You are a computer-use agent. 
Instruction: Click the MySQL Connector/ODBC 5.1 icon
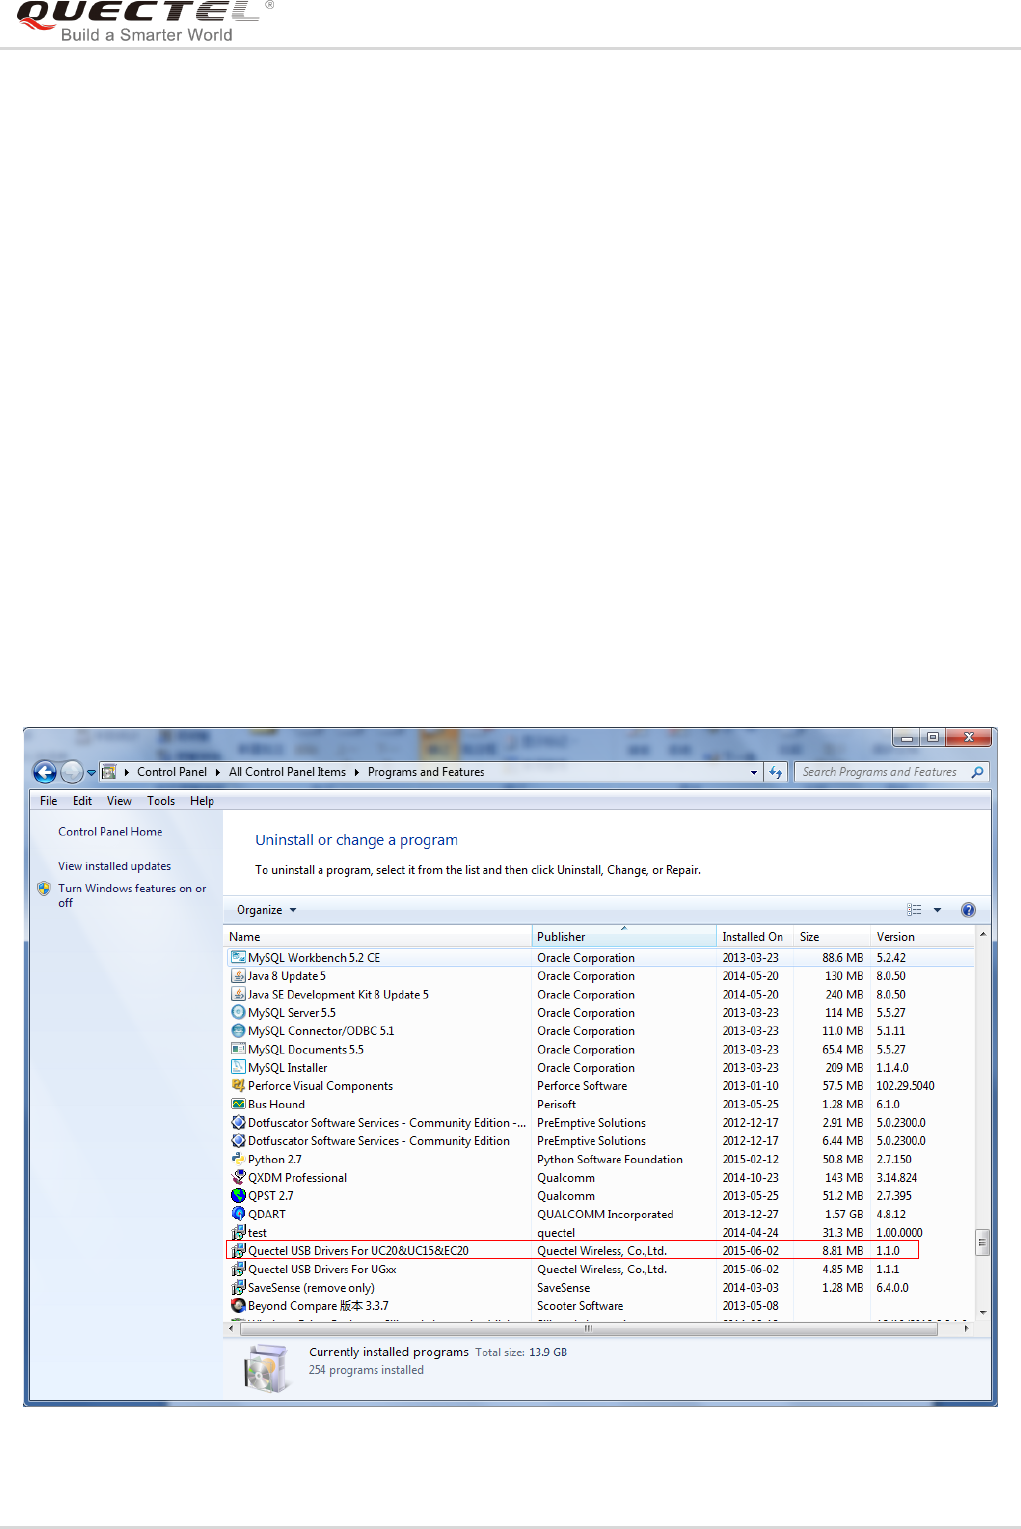point(238,1031)
